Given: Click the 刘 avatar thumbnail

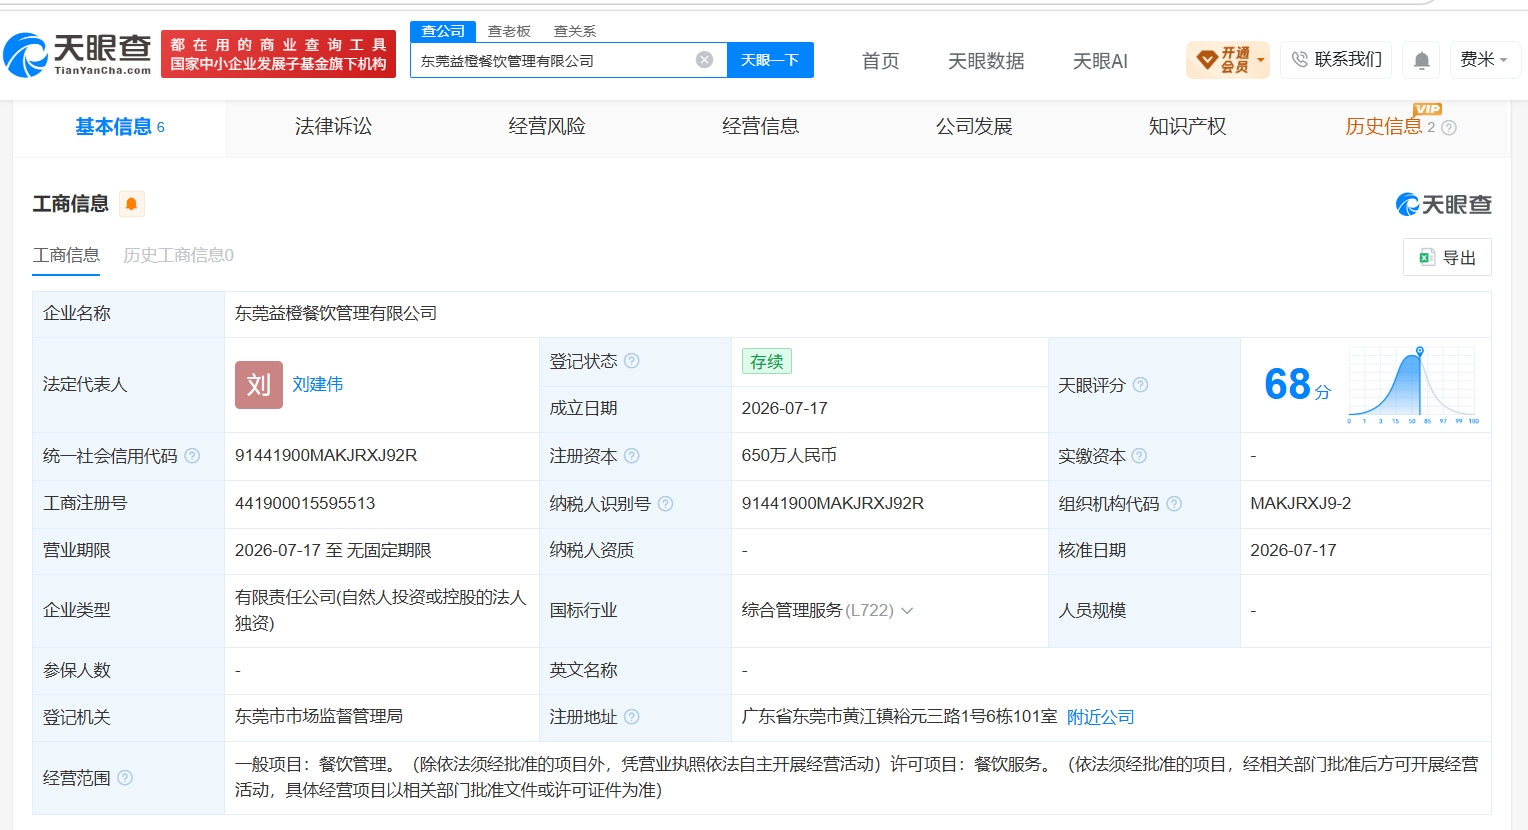Looking at the screenshot, I should coord(259,385).
